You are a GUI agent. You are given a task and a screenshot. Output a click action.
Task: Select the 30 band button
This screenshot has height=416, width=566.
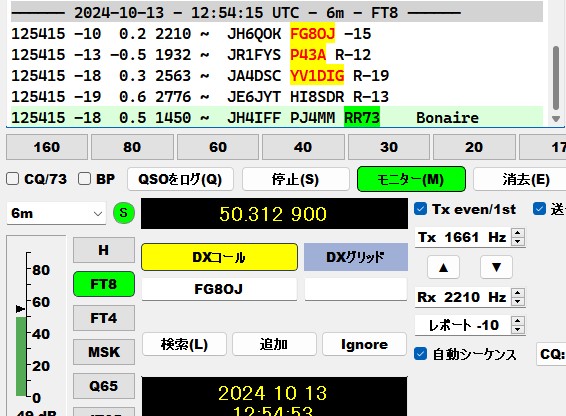389,147
